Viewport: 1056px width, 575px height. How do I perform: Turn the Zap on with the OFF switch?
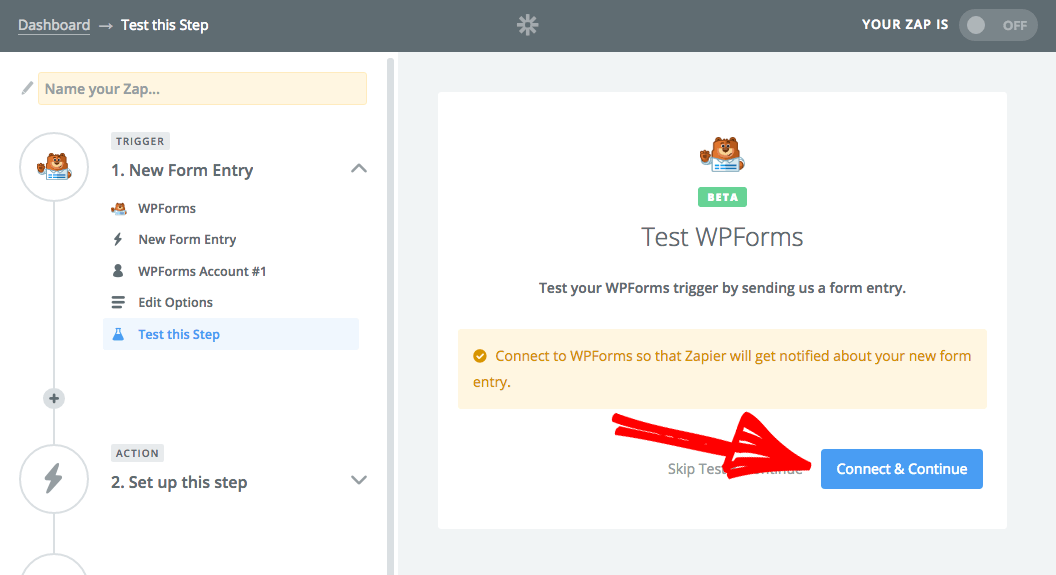pos(997,25)
